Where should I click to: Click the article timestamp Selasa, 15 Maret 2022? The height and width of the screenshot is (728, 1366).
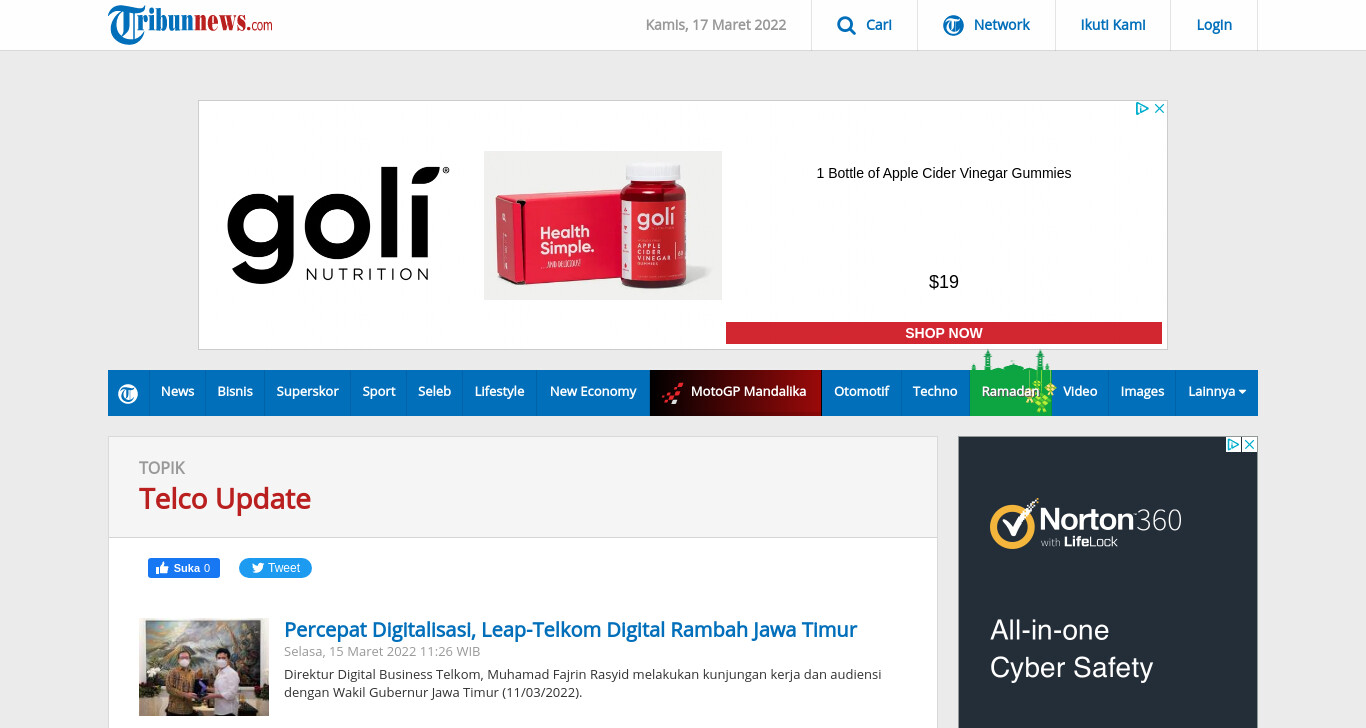click(382, 651)
